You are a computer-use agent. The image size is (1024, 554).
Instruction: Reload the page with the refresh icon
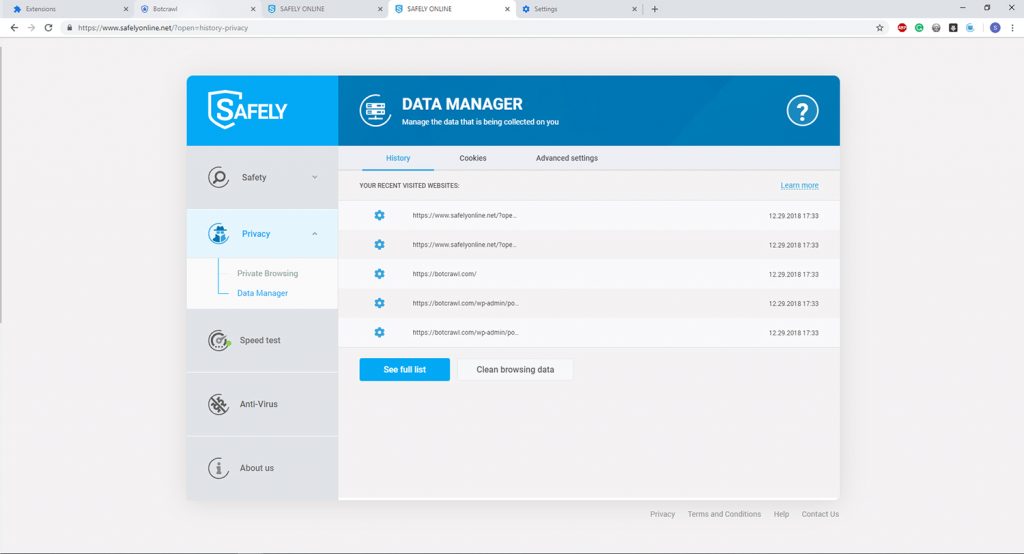tap(48, 27)
